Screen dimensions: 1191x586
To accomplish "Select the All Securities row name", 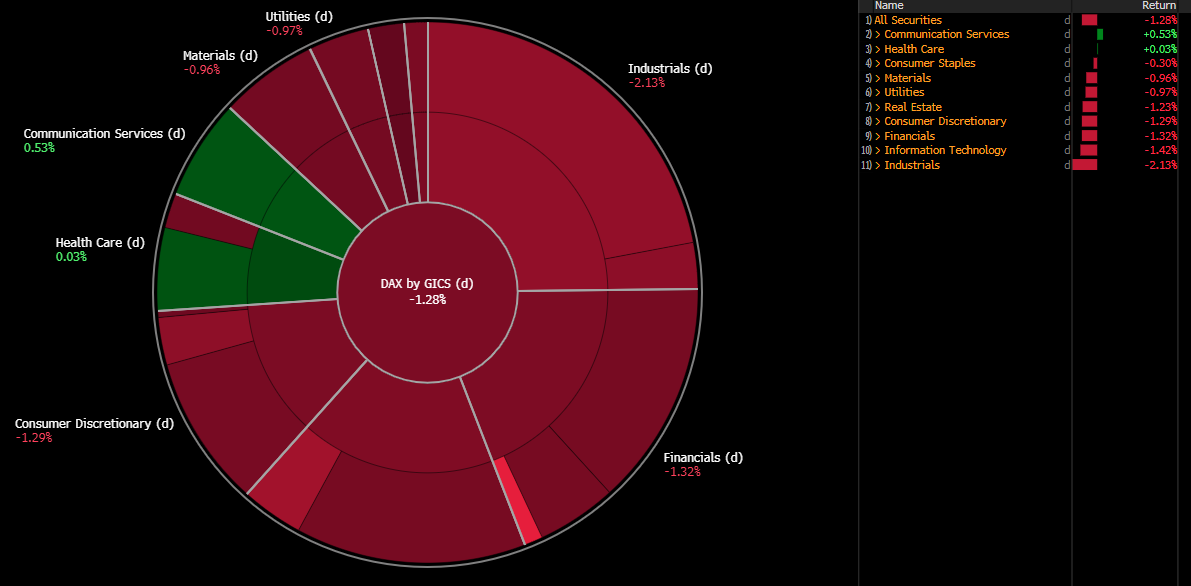I will [908, 20].
